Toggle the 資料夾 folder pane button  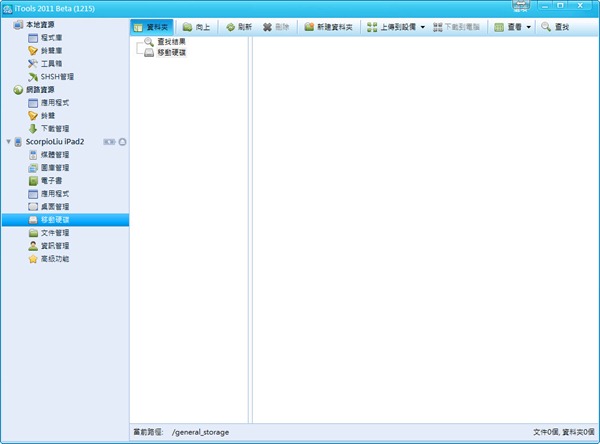point(152,27)
